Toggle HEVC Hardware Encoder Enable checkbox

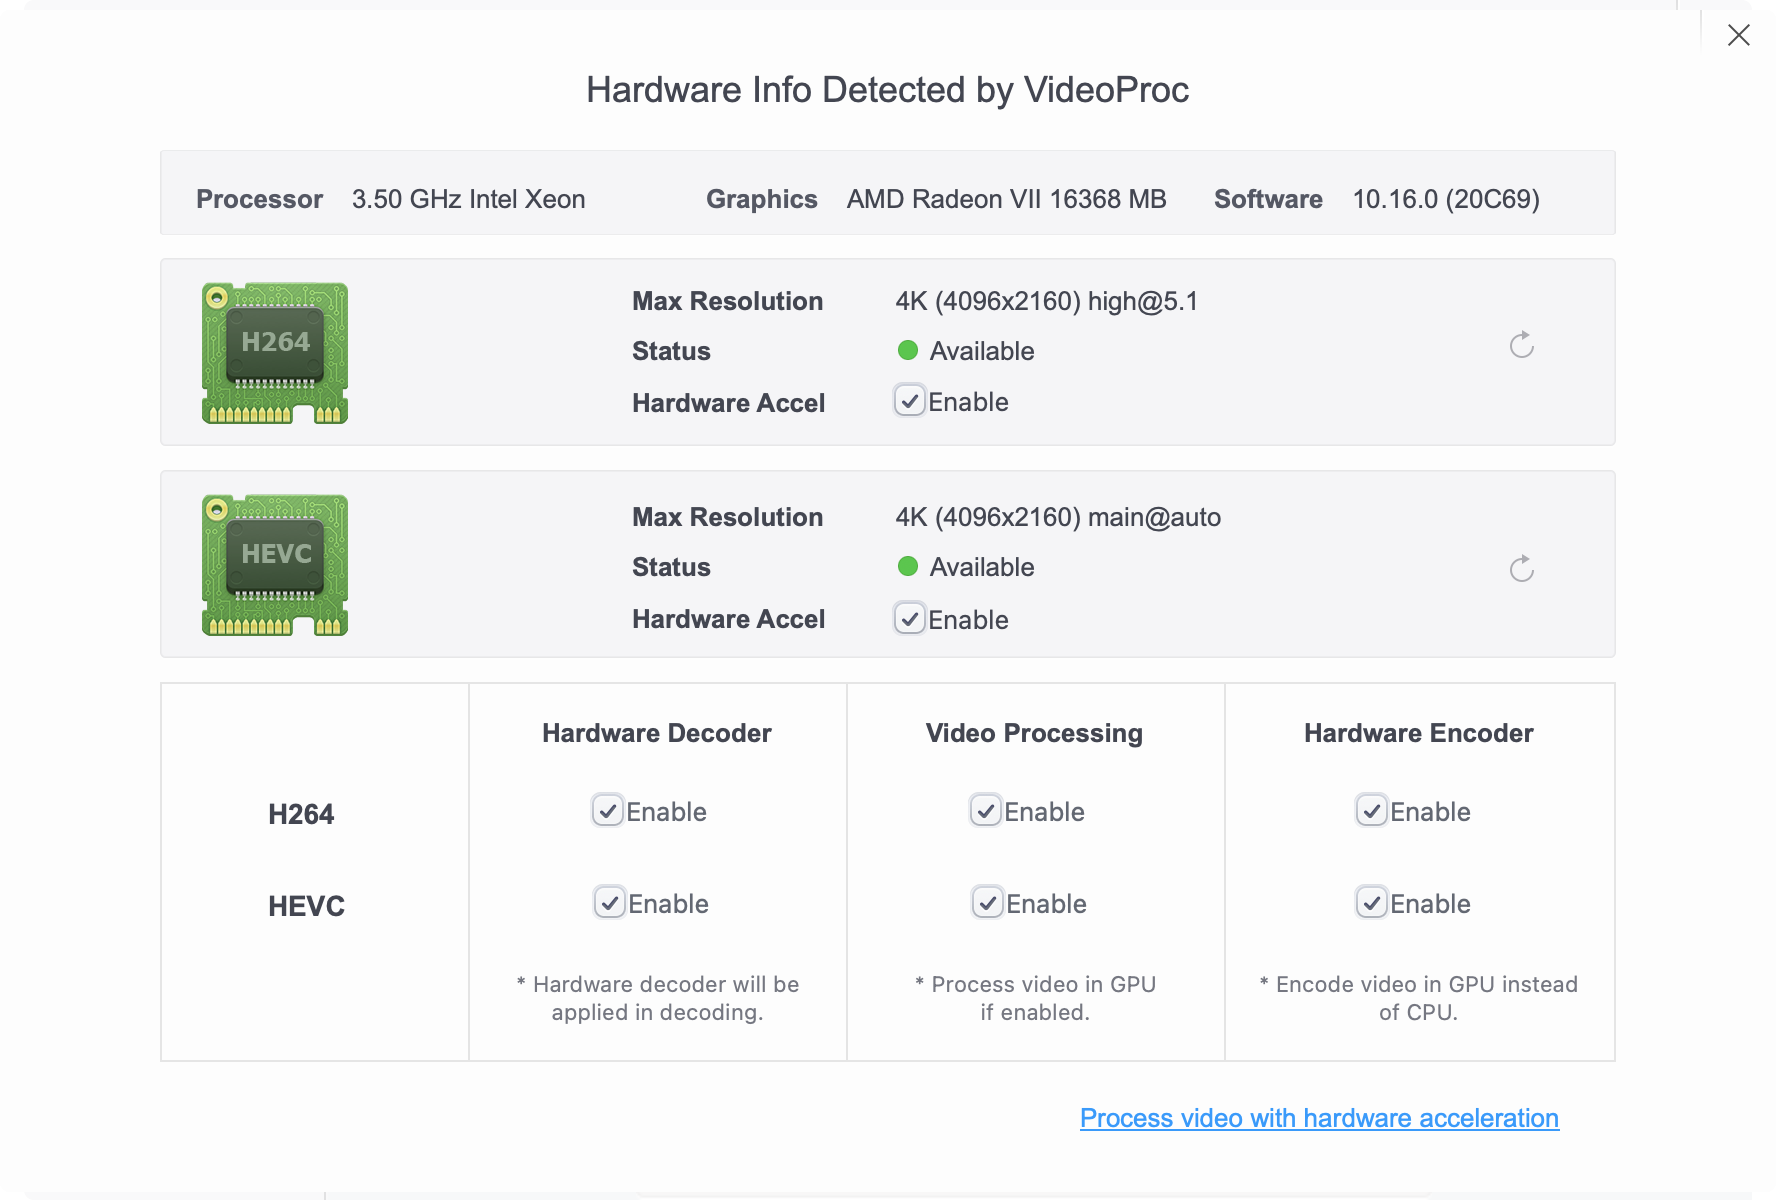pos(1372,903)
